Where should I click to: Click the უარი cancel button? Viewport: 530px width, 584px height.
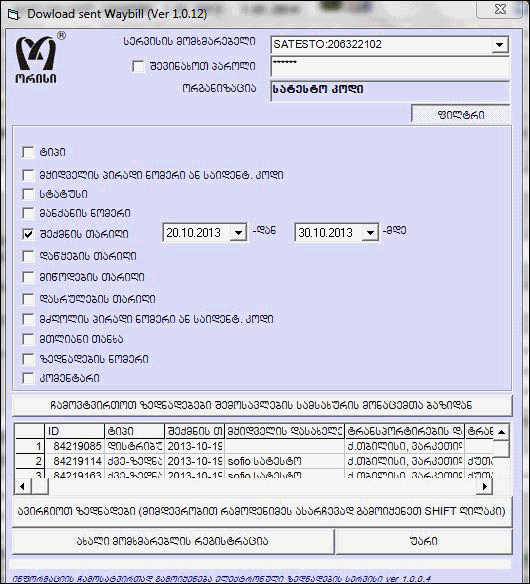(424, 541)
